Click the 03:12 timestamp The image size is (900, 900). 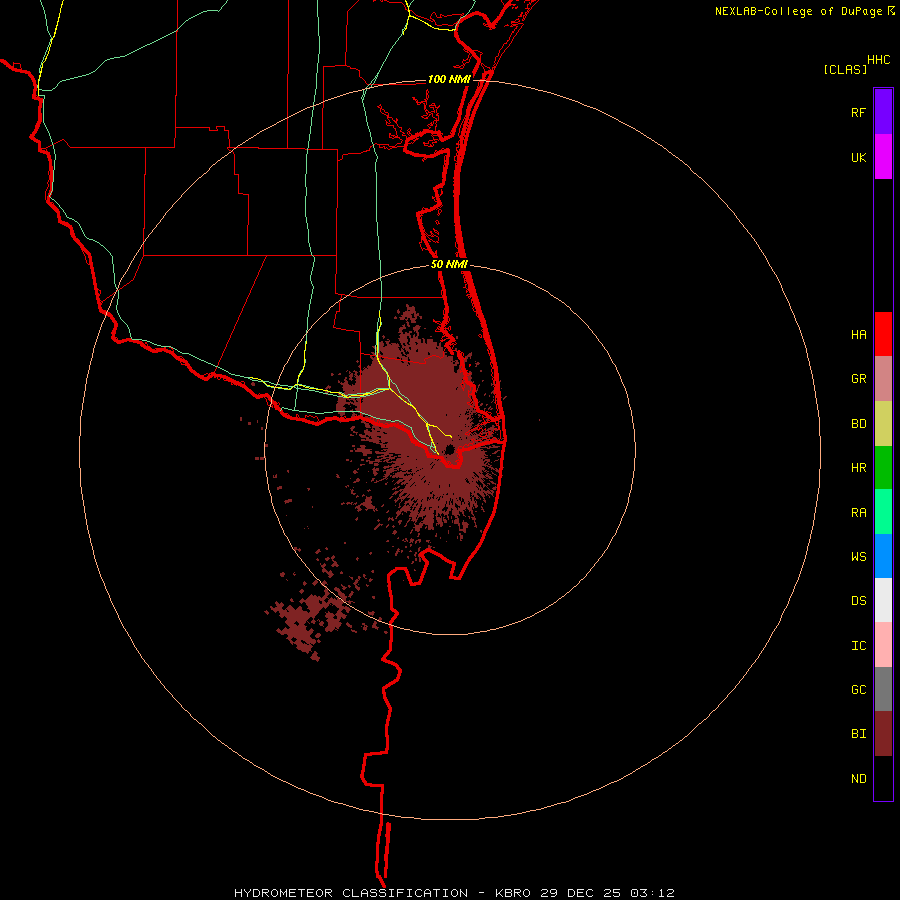652,893
